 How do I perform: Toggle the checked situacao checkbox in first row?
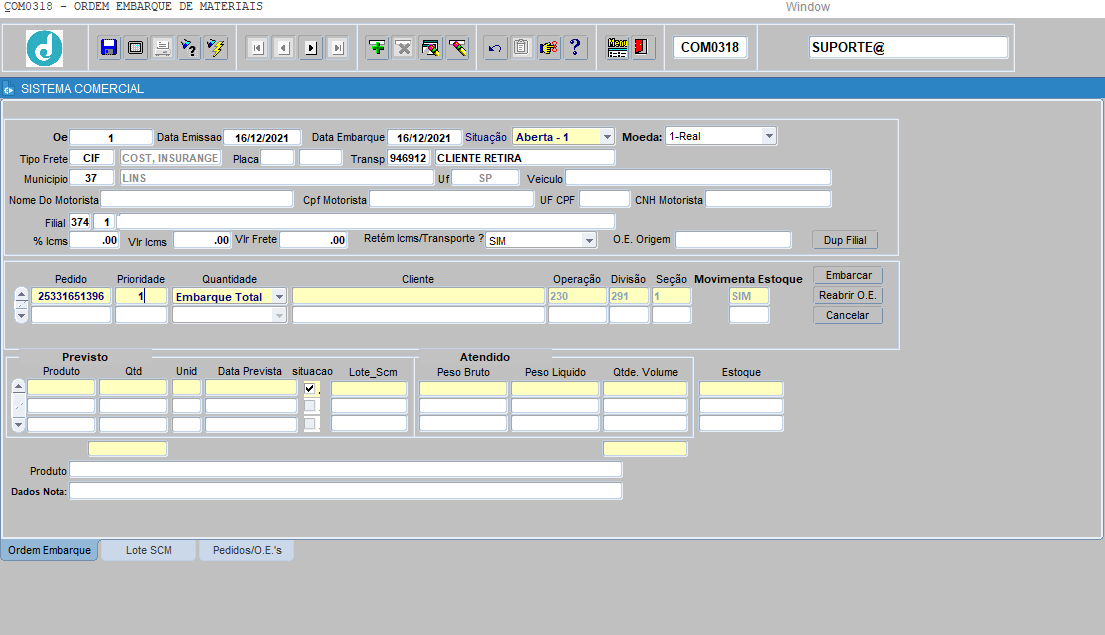coord(309,388)
